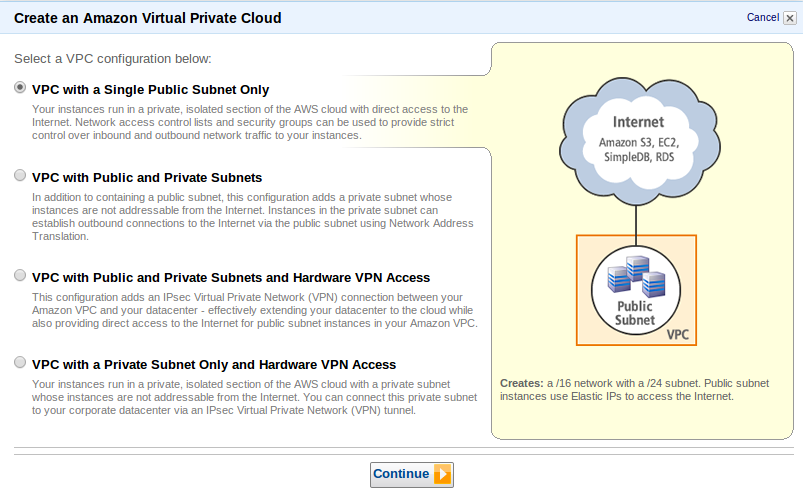Click the description mentioning network access control lists

[x=250, y=122]
